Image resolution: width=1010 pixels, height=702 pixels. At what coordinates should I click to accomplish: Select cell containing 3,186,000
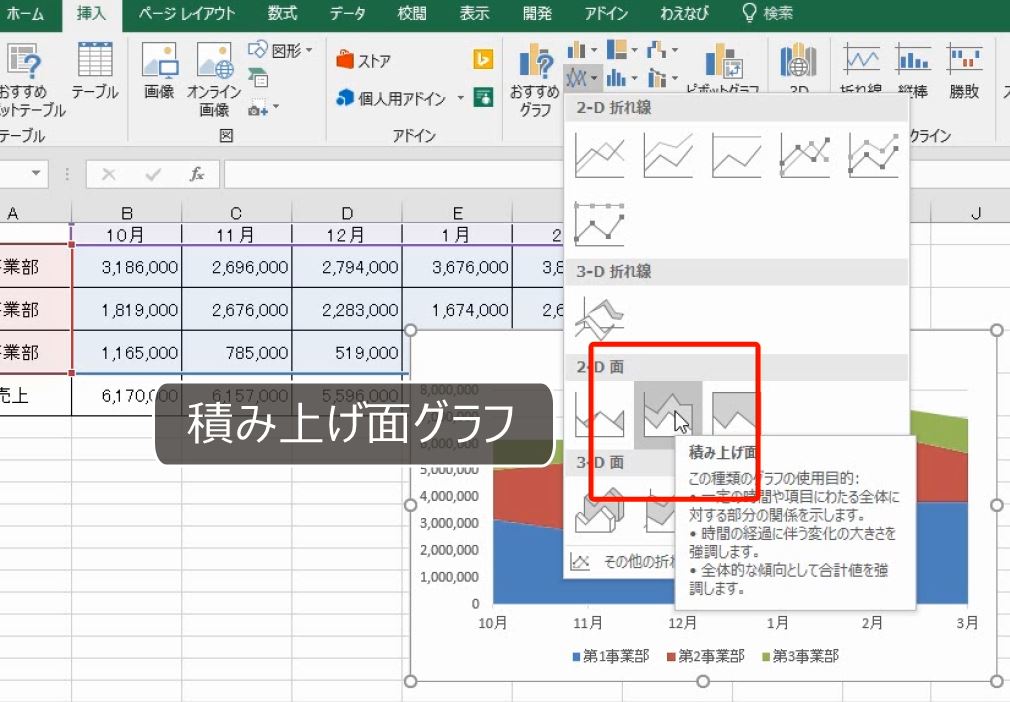point(126,267)
